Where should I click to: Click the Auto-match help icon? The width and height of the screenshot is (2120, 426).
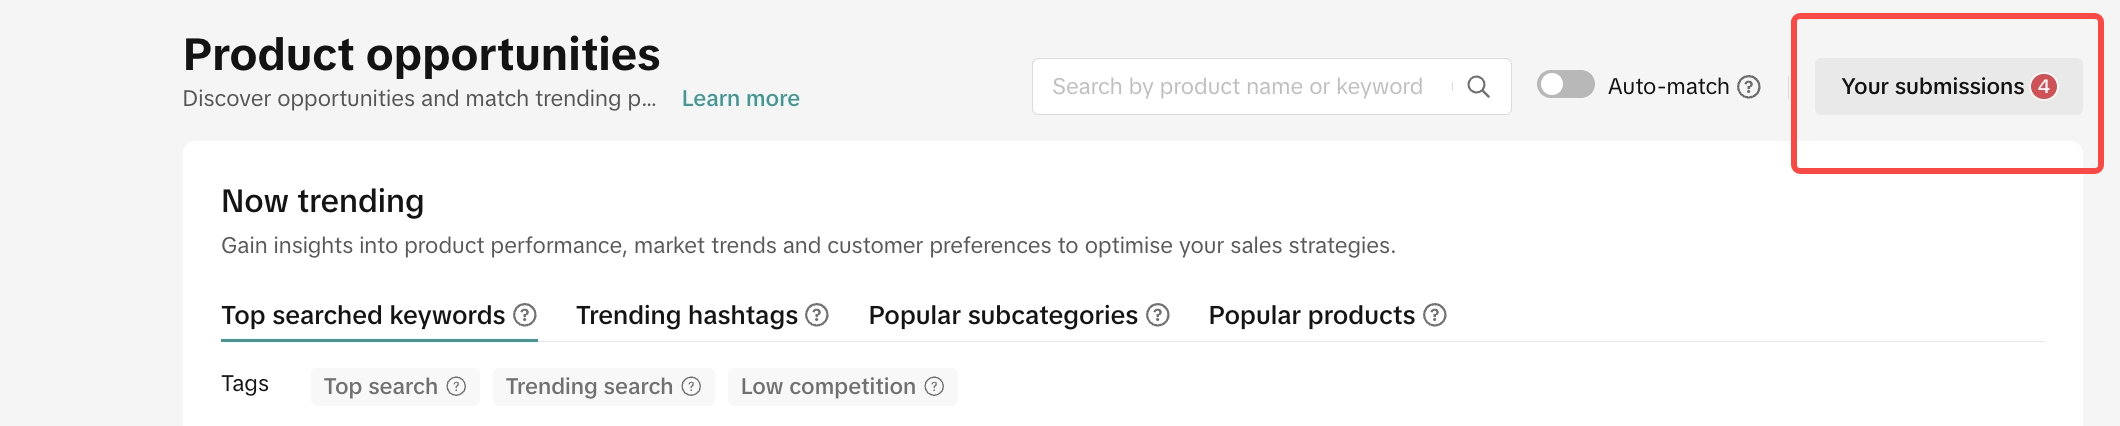1749,87
